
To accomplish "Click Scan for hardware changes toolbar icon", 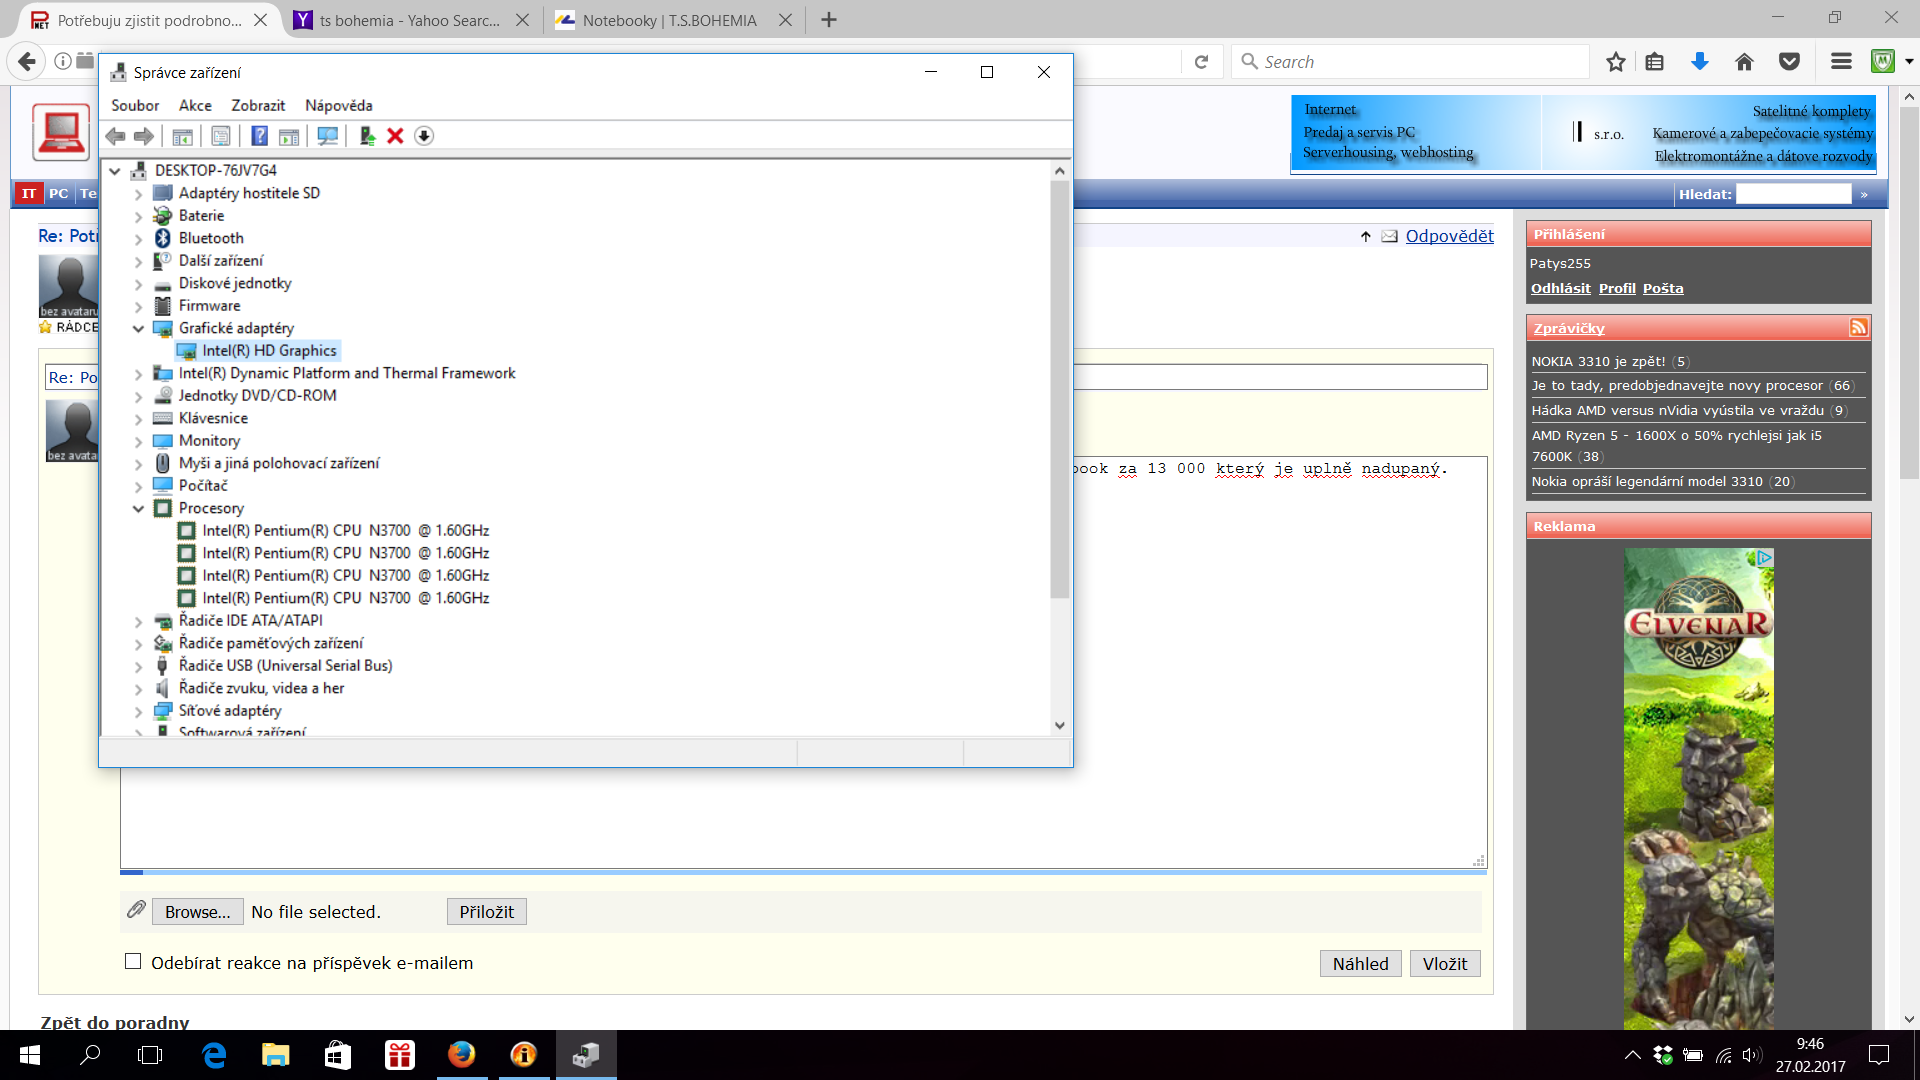I will 327,136.
